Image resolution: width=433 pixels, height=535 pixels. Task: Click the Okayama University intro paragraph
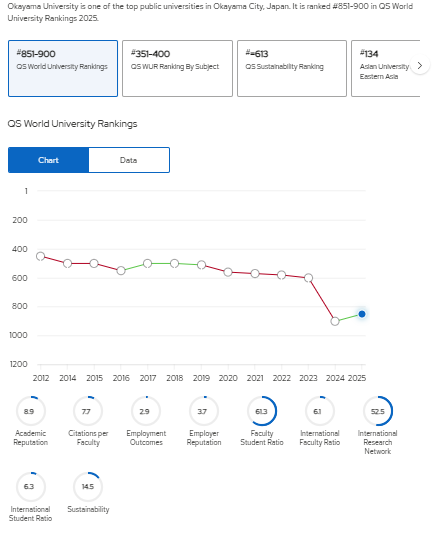pos(210,12)
